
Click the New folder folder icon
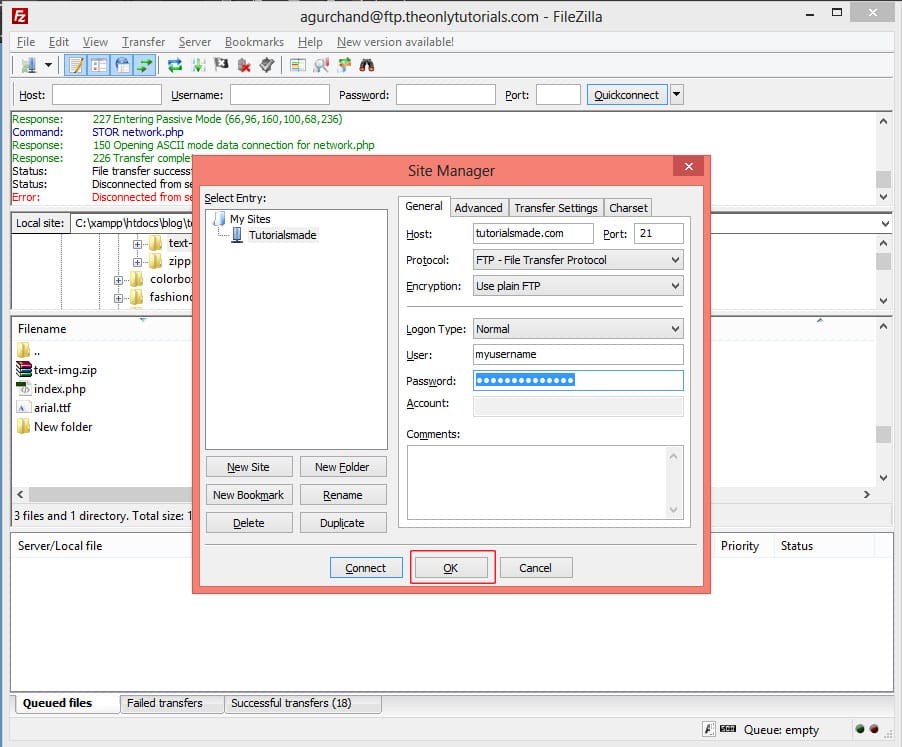tap(24, 426)
